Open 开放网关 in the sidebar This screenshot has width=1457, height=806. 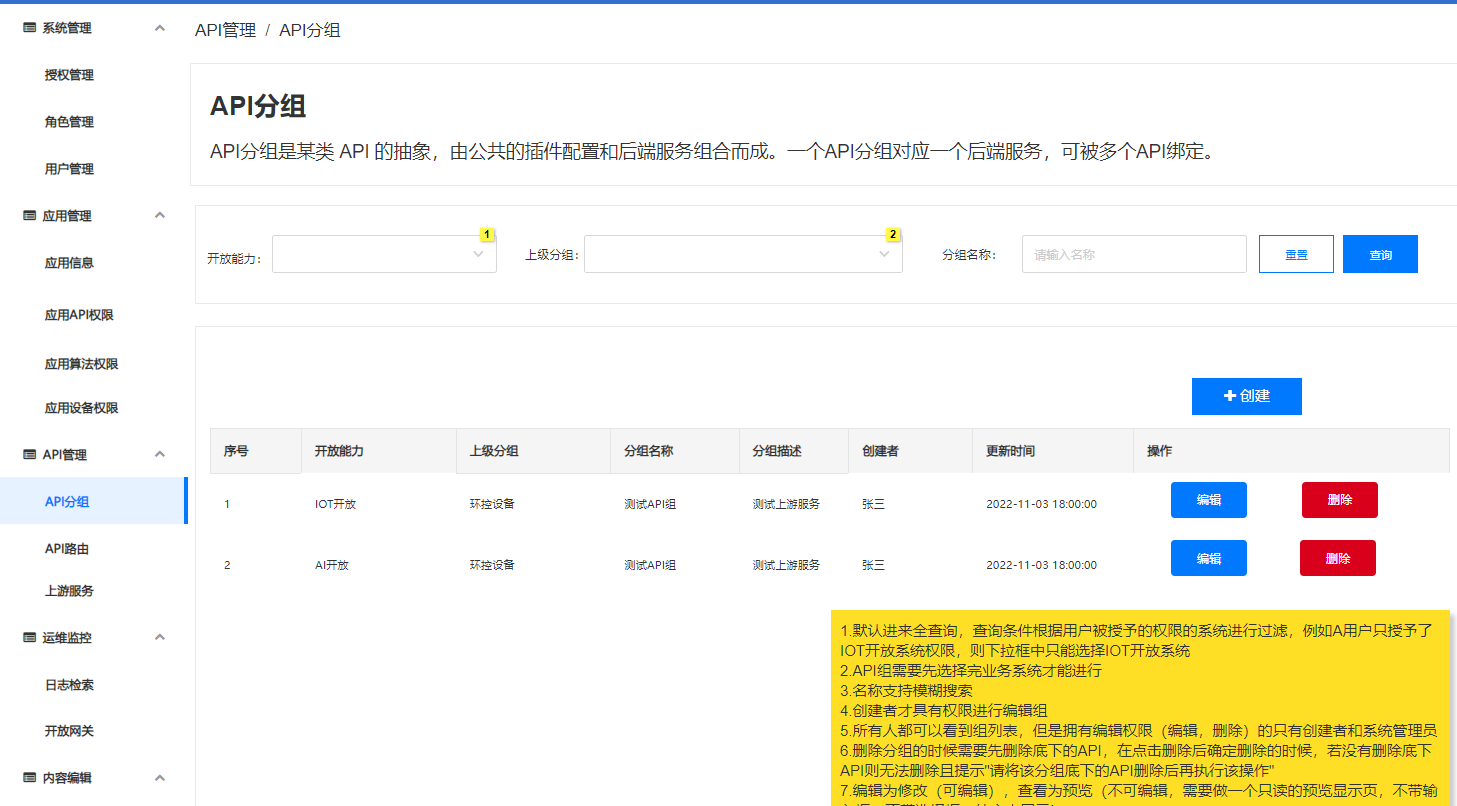(x=69, y=731)
